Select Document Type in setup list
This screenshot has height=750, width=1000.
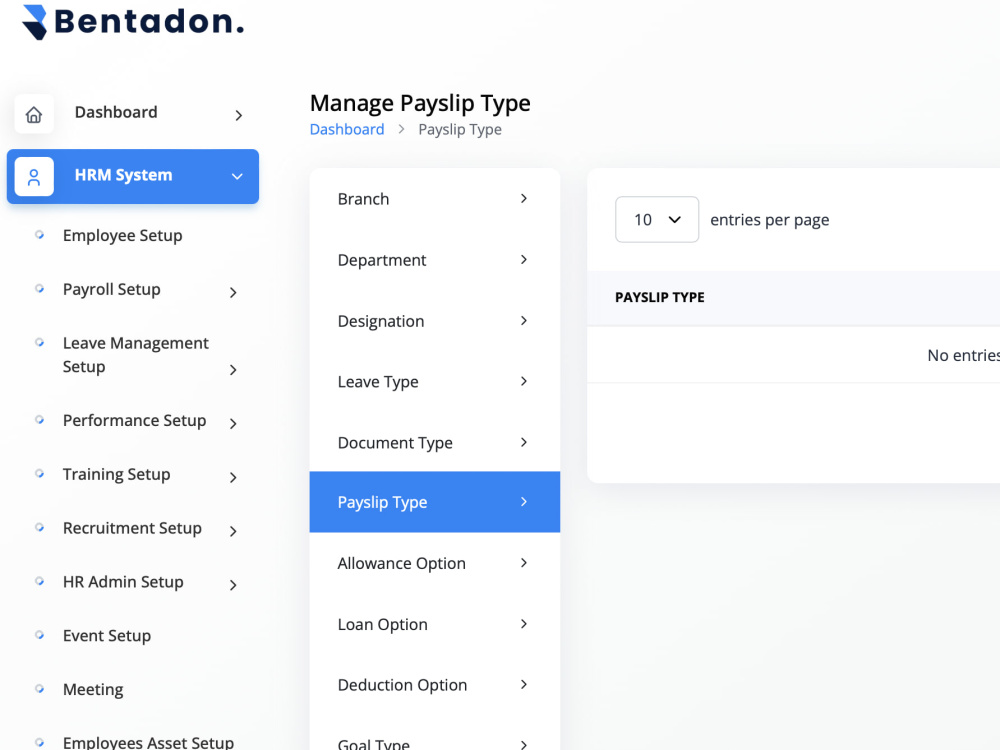(435, 443)
